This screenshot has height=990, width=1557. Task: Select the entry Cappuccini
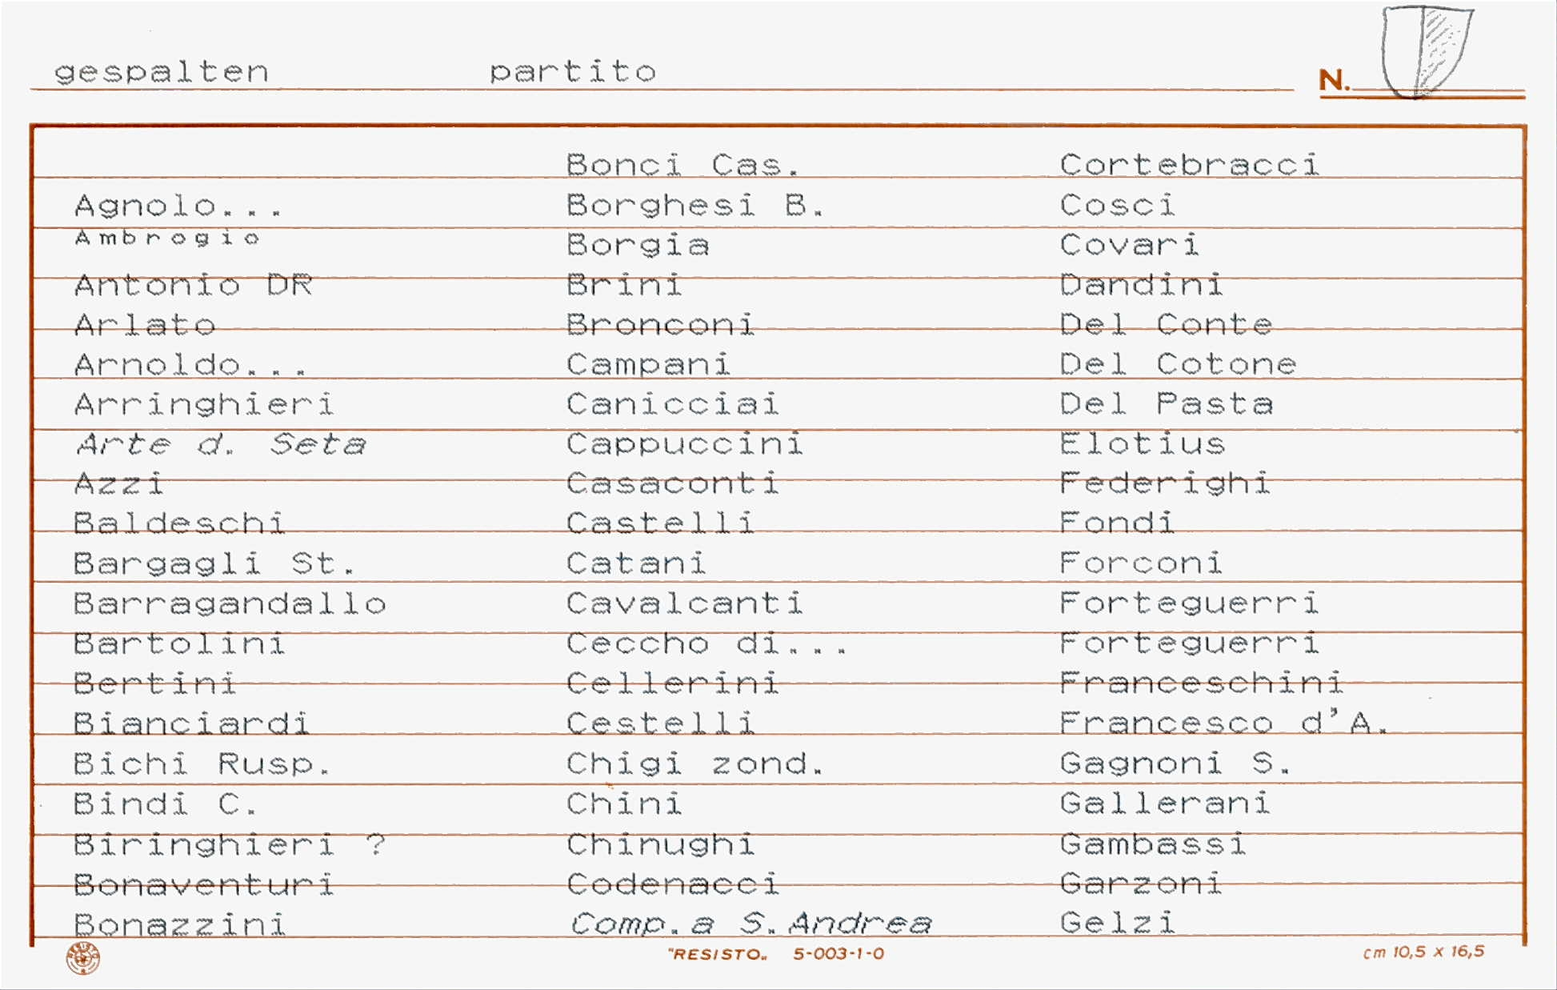pyautogui.click(x=685, y=444)
